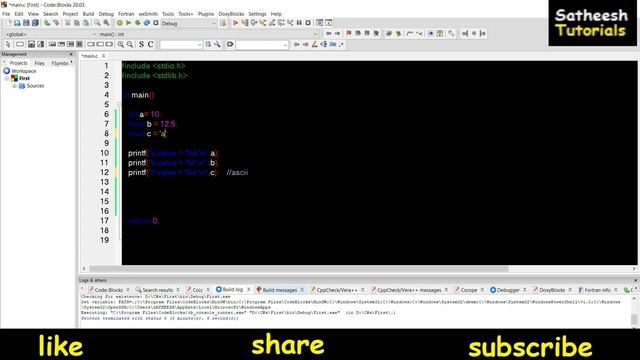Screen dimensions: 640x360
Task: Click the //ascii comment on line 12
Action: [x=237, y=173]
